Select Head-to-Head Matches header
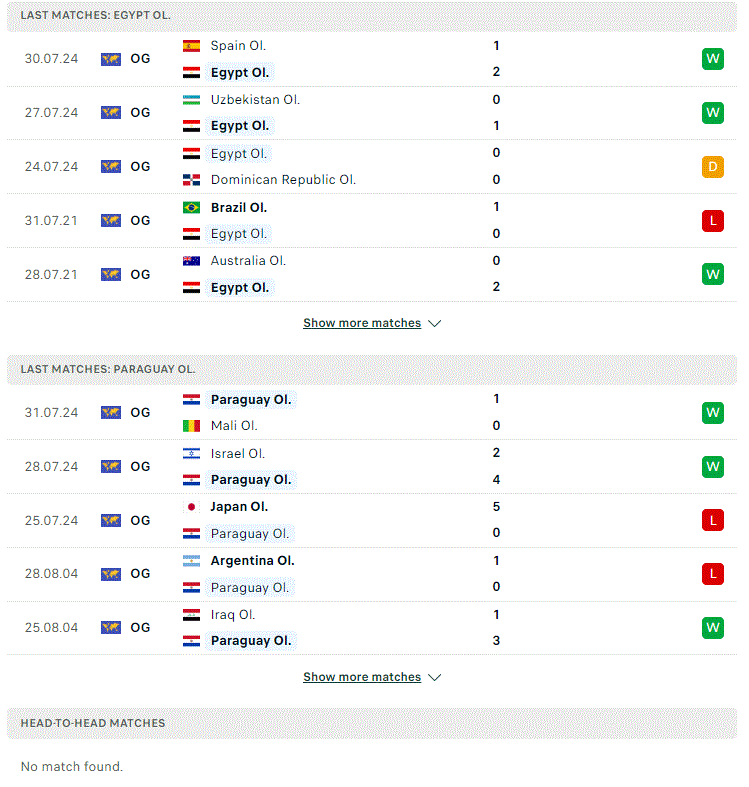 click(x=372, y=723)
